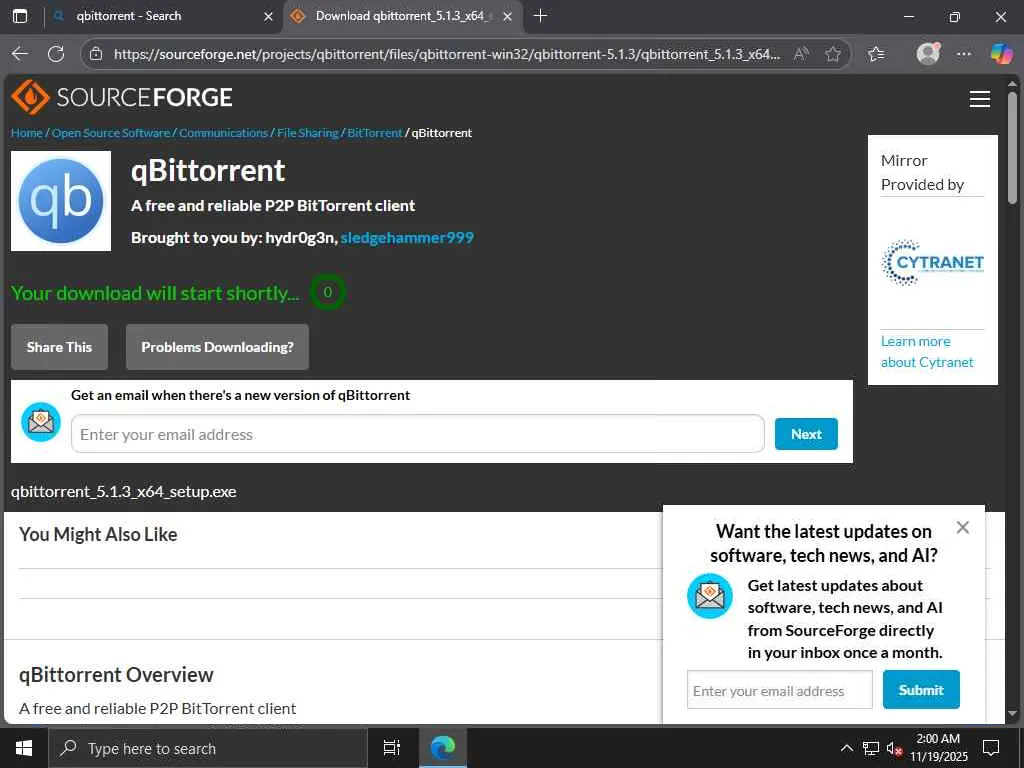Open Task View on taskbar
This screenshot has width=1024, height=768.
tap(392, 748)
